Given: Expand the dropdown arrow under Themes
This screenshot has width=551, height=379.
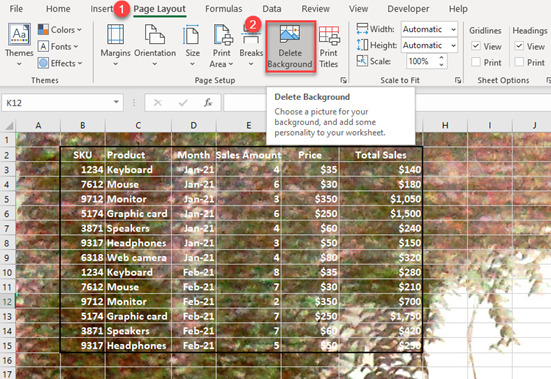Looking at the screenshot, I should click(19, 64).
